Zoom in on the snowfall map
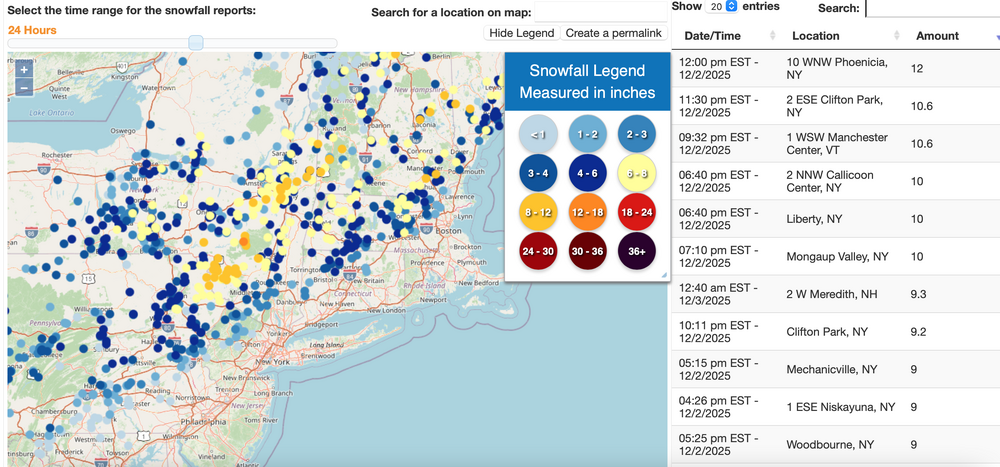 tap(24, 70)
